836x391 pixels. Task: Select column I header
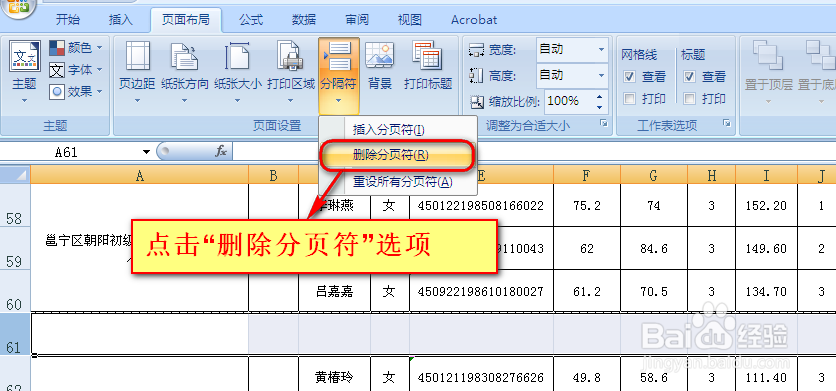[x=767, y=174]
